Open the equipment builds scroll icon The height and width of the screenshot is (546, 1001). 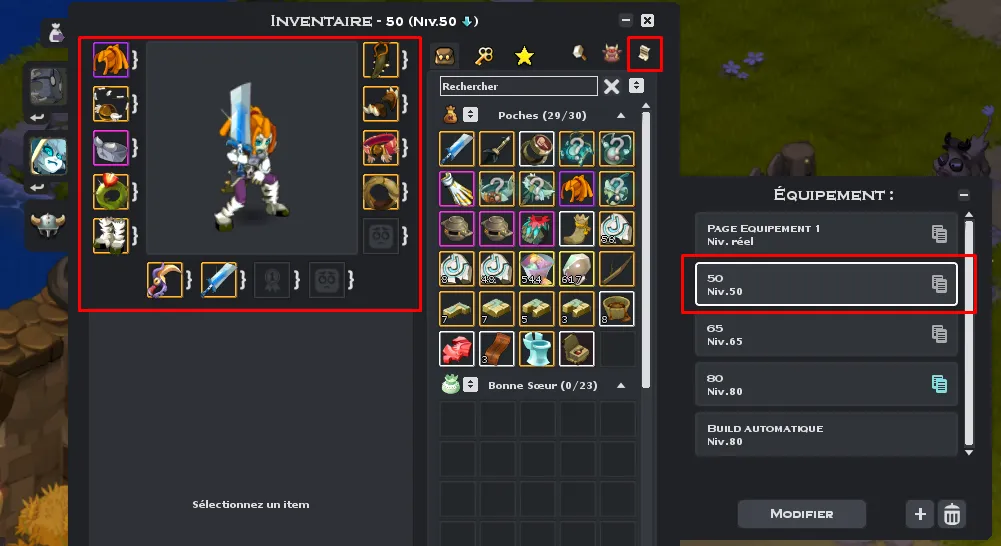click(x=644, y=55)
